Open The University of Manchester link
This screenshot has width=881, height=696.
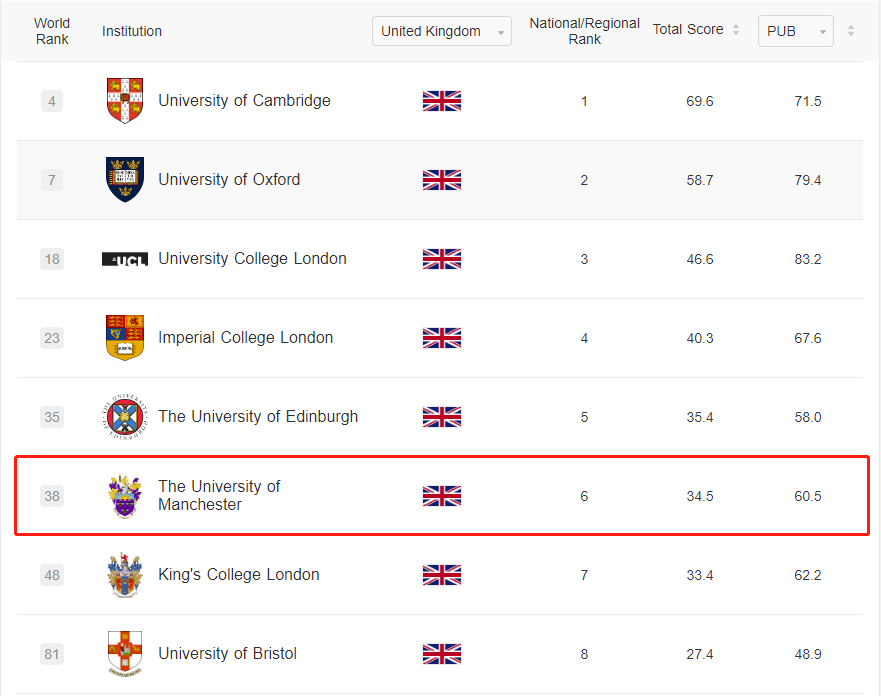(219, 495)
